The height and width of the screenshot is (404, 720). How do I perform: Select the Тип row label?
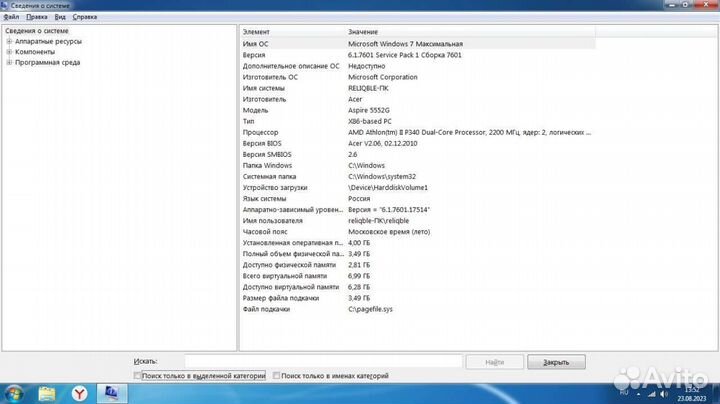coord(248,121)
